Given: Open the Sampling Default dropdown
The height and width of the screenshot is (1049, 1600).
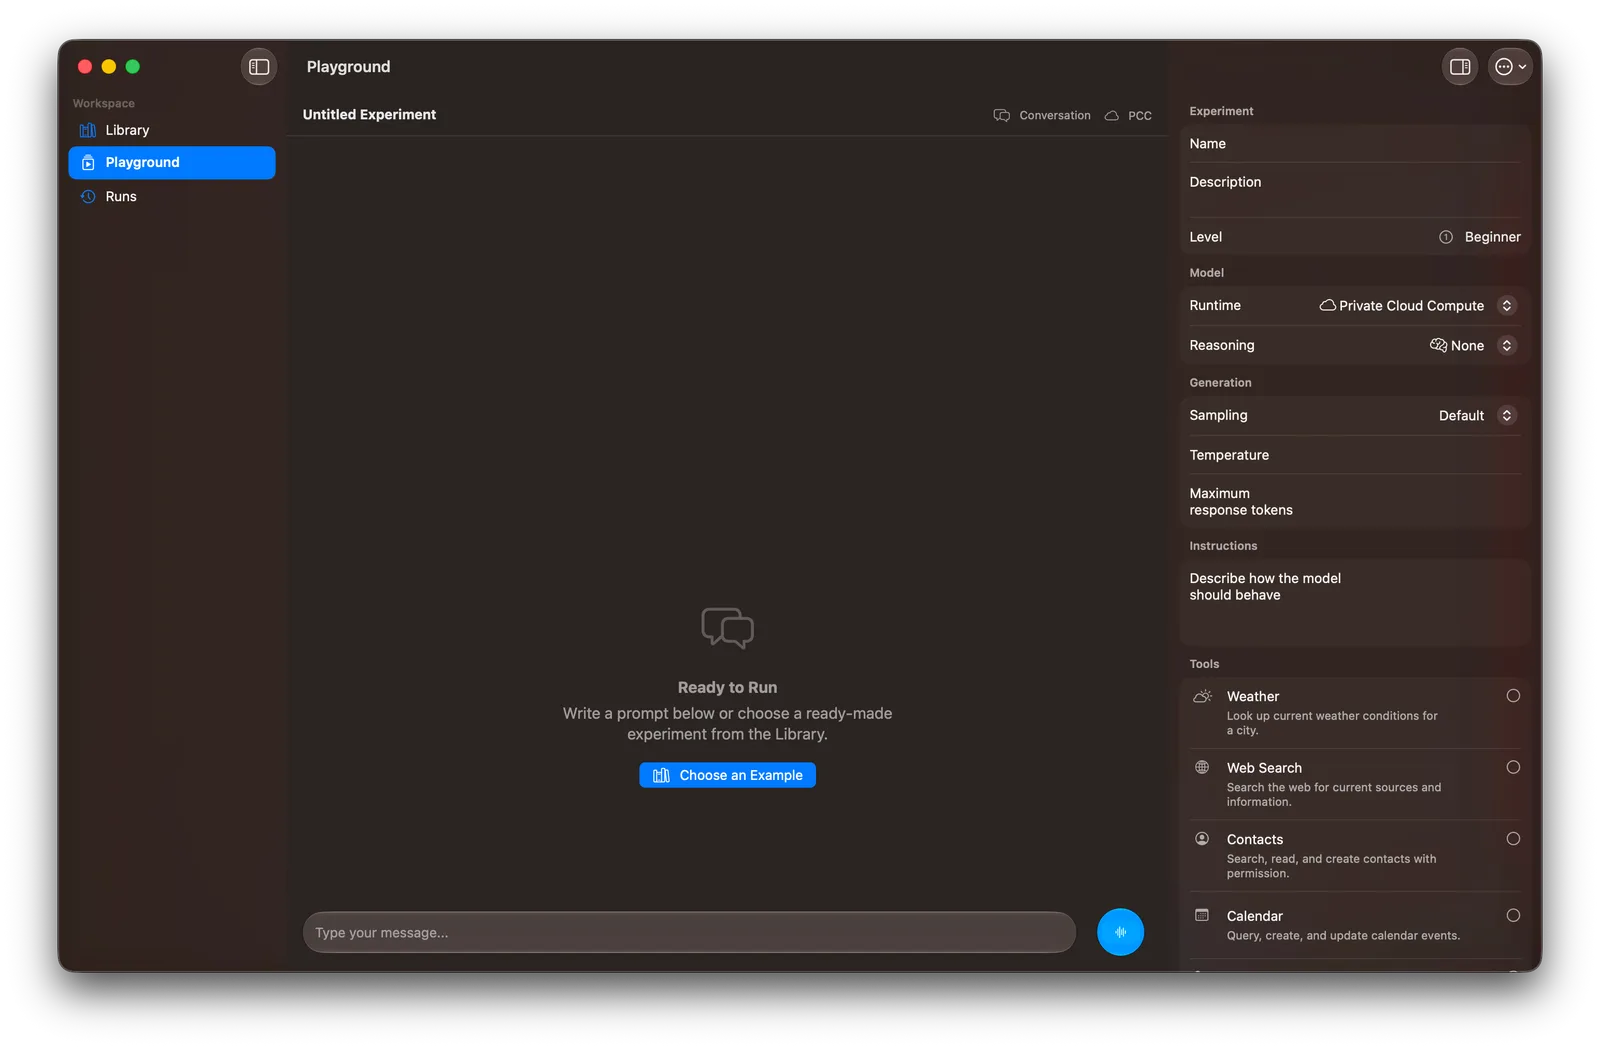Looking at the screenshot, I should click(1478, 415).
